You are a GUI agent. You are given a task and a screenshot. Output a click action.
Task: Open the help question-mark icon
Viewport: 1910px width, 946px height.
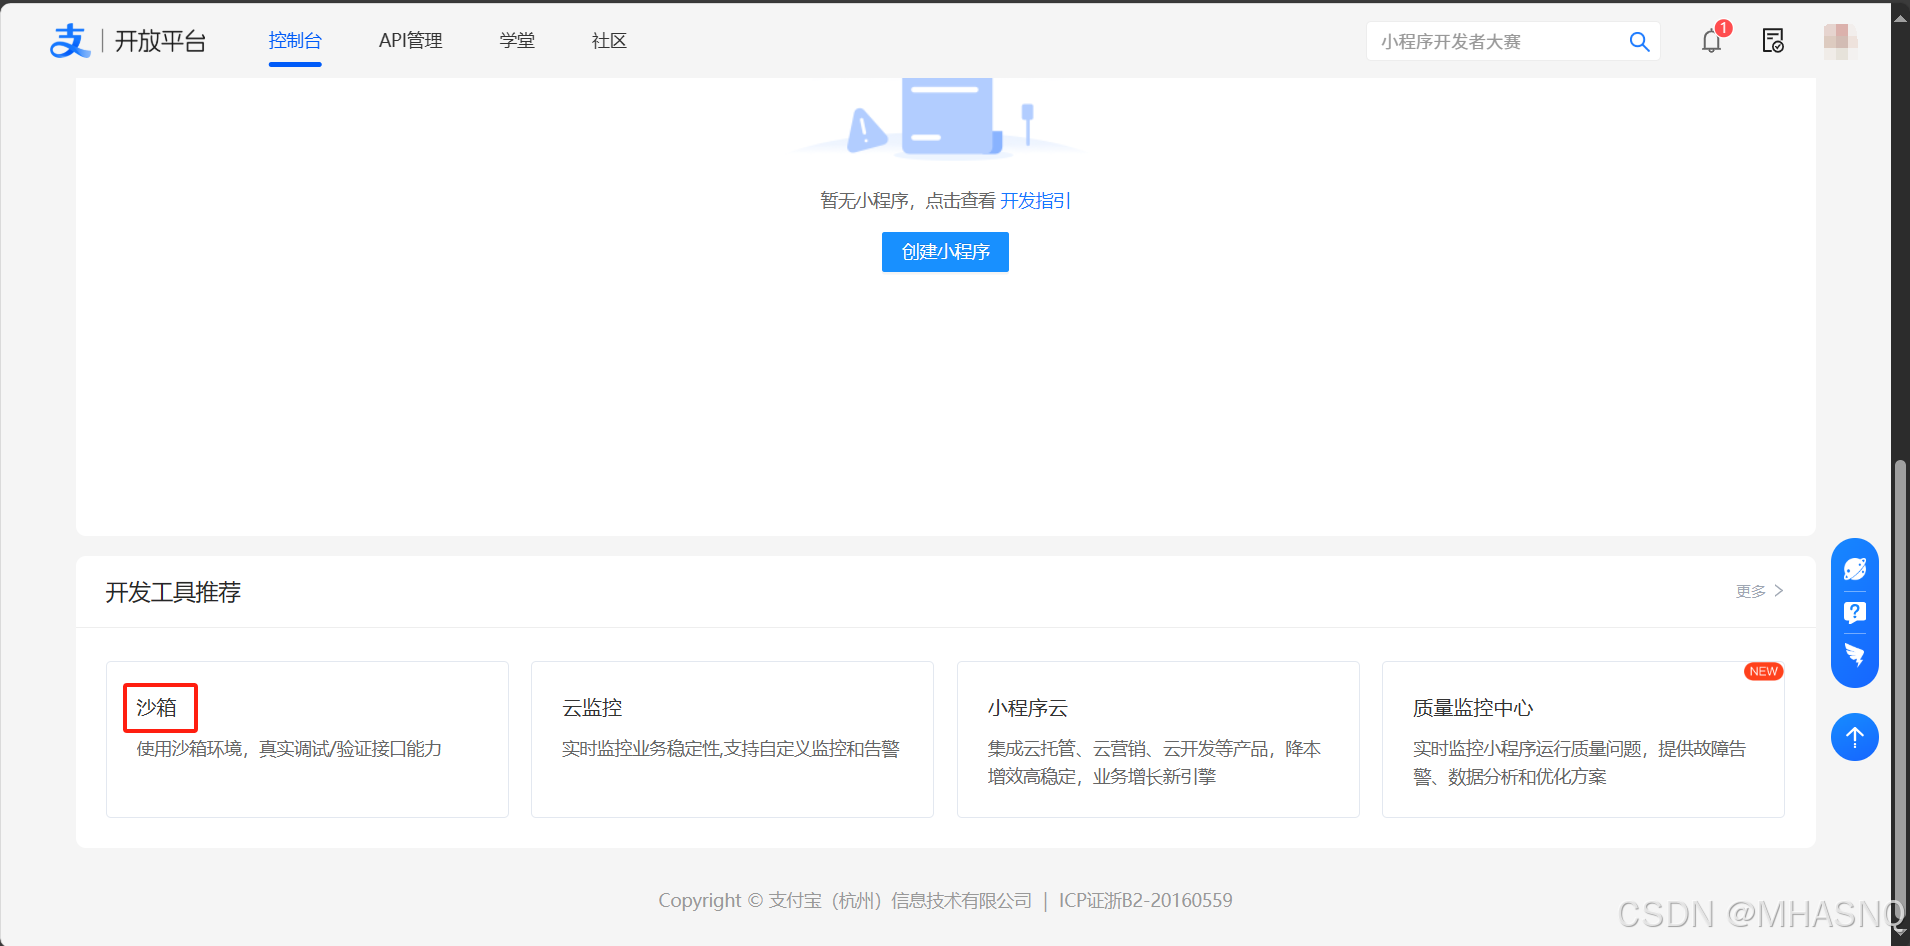coord(1855,612)
